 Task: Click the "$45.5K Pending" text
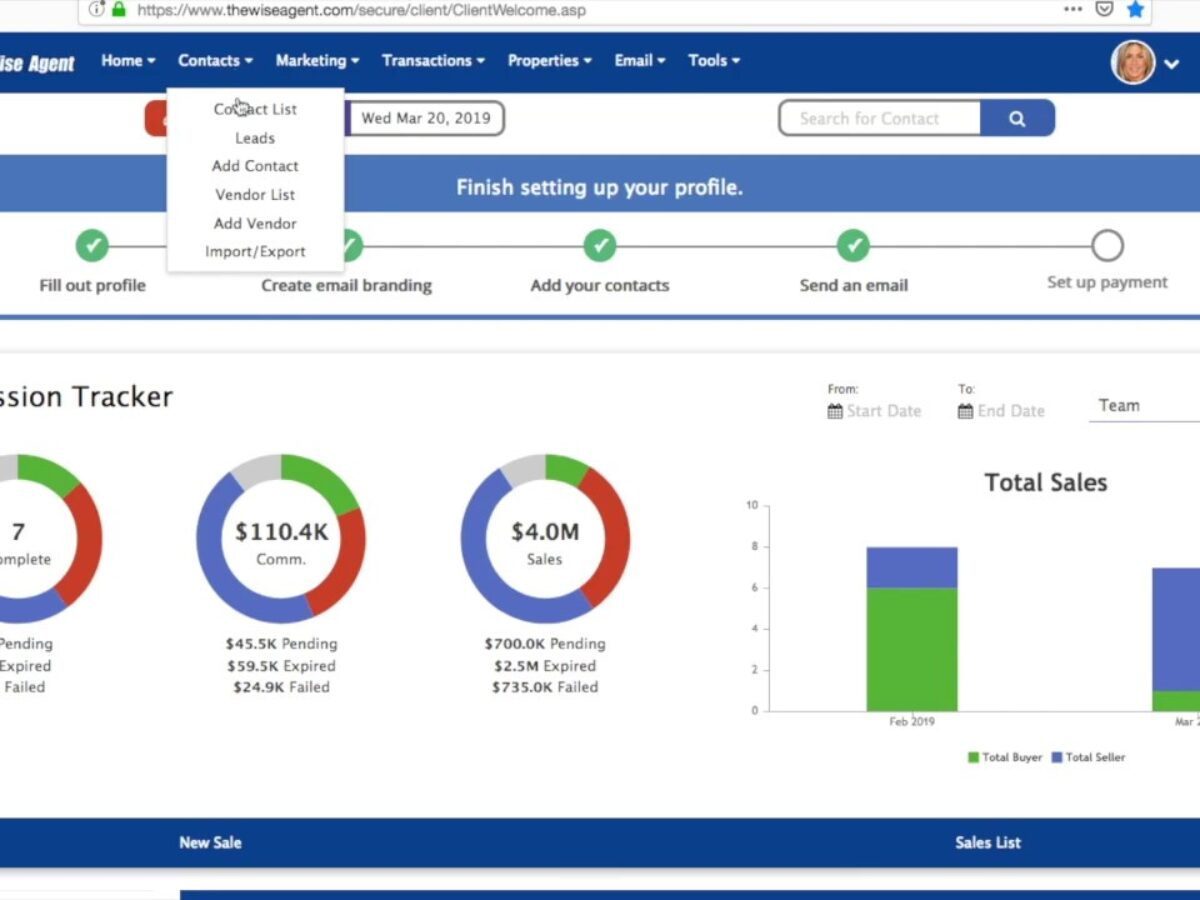(x=281, y=644)
